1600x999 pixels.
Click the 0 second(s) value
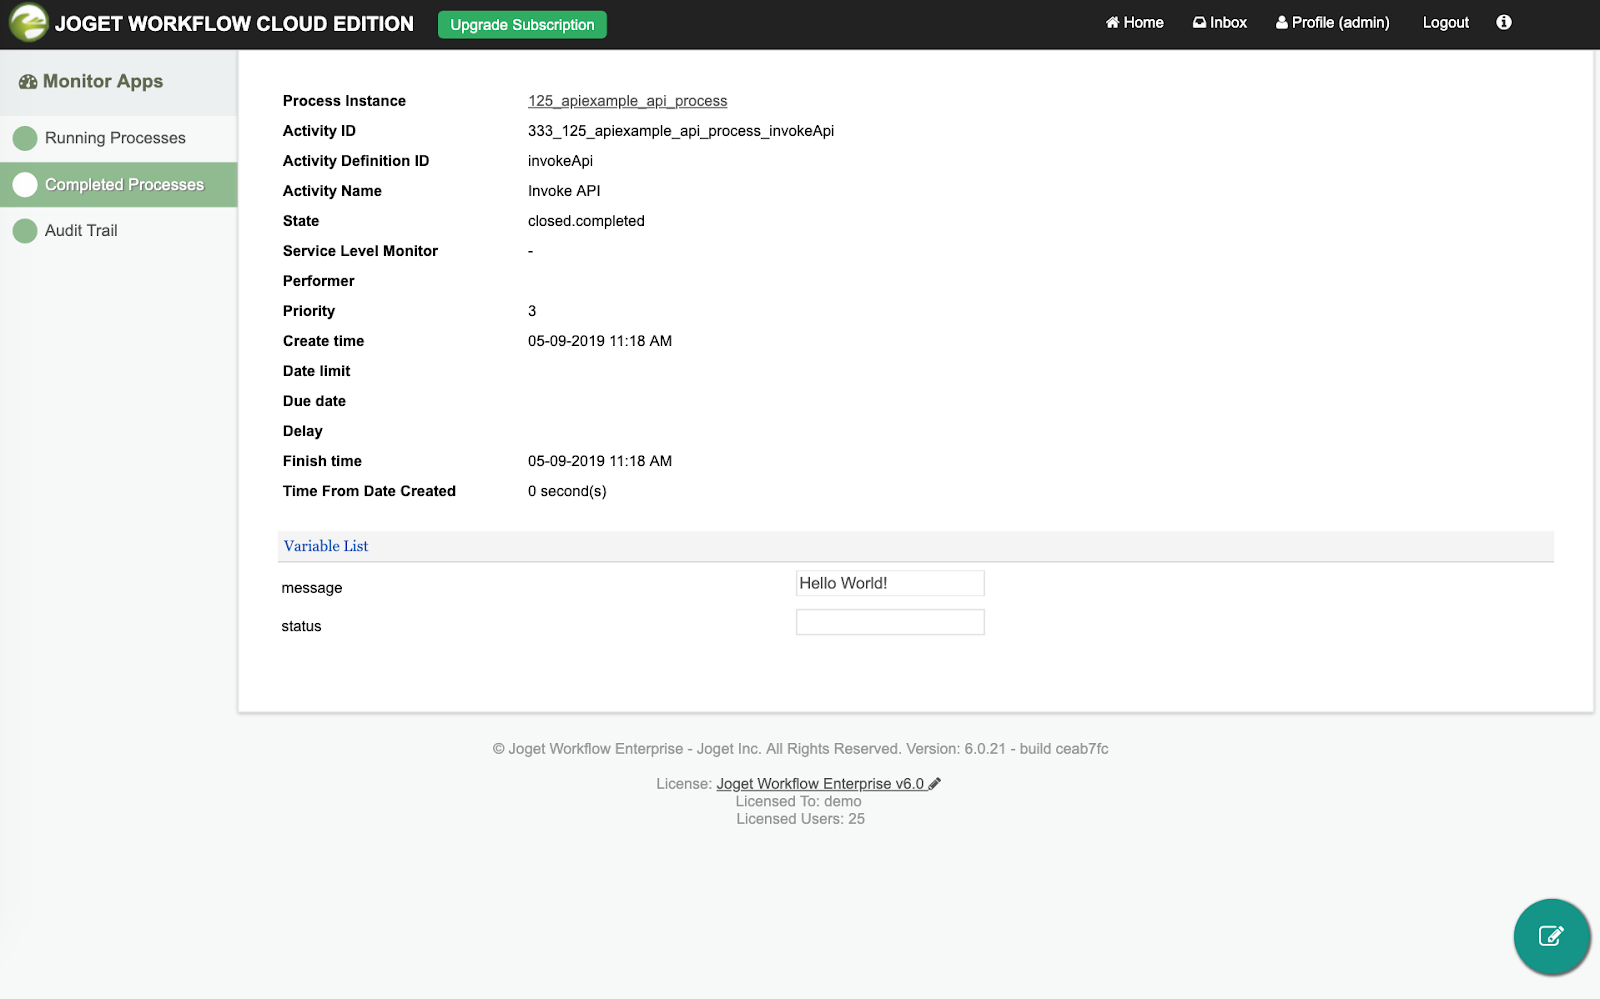click(567, 491)
